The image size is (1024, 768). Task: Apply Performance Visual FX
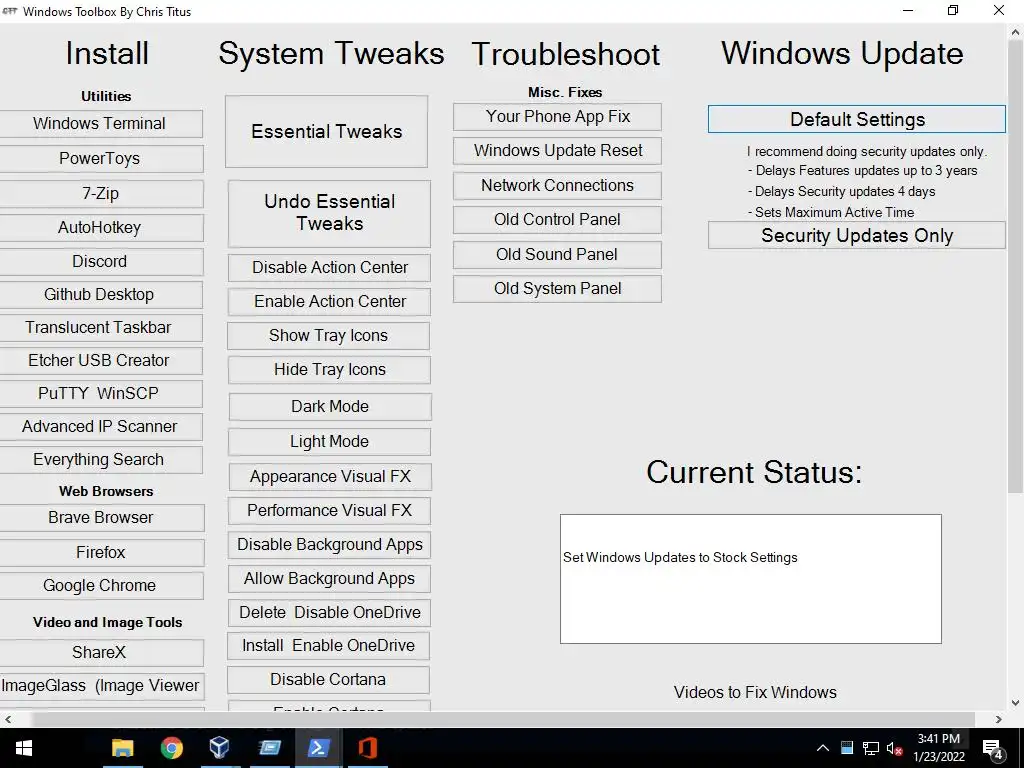(x=329, y=511)
